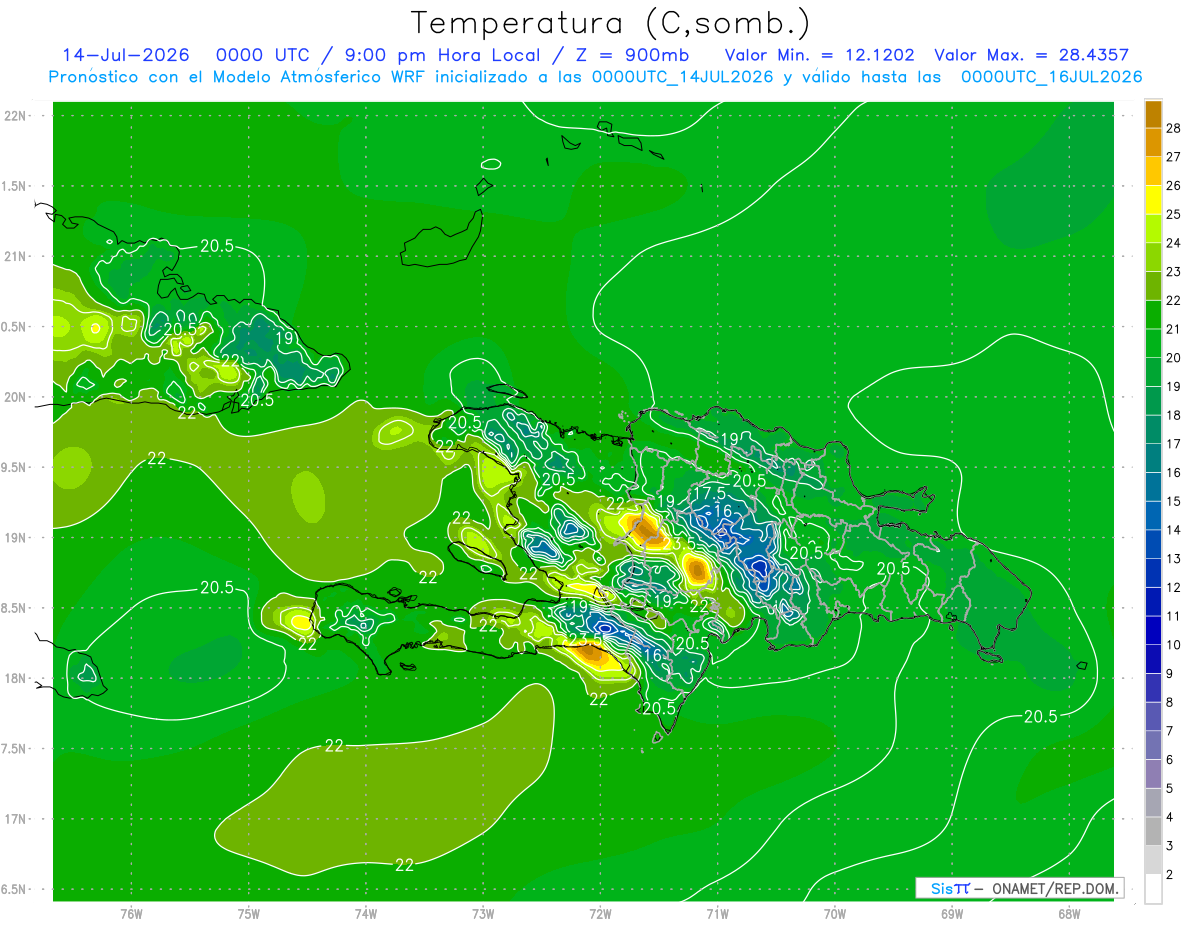Click the longitude axis label '71W'
Screen dimensions: 1200x927
pos(717,915)
